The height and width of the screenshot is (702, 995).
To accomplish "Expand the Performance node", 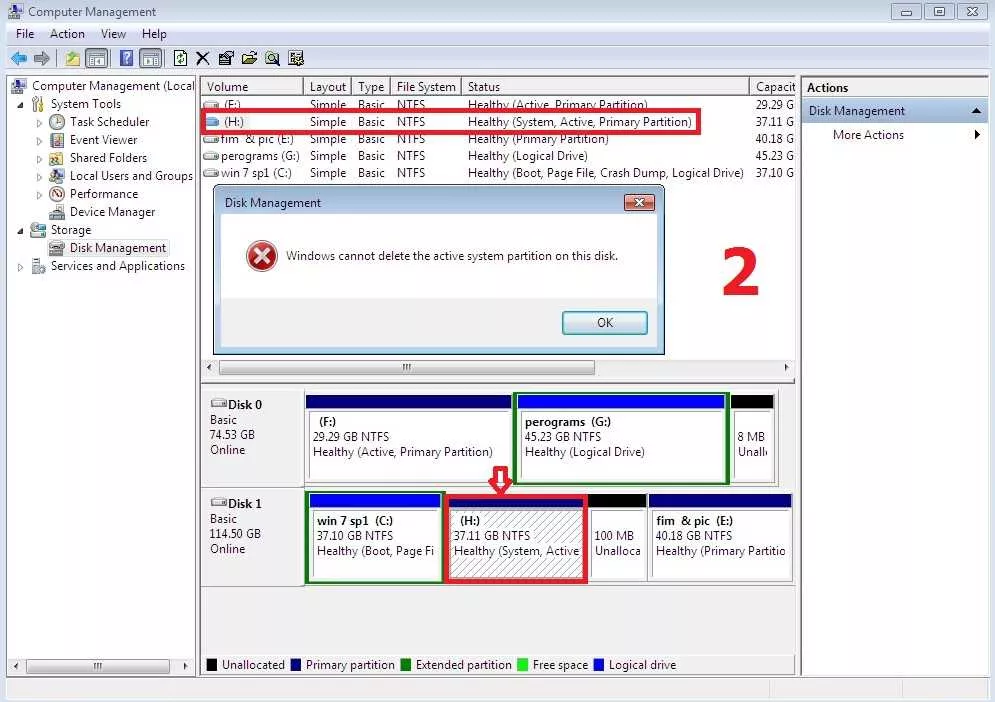I will (x=39, y=194).
